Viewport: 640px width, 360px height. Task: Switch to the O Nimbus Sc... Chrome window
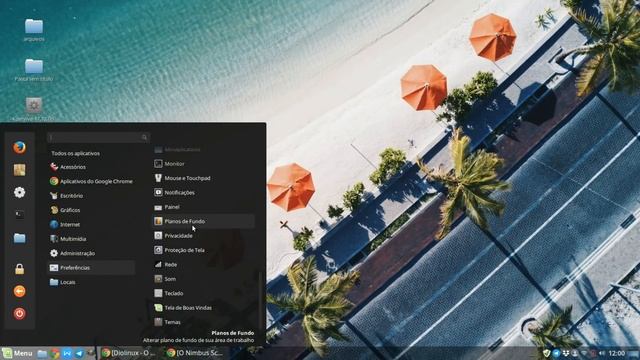point(195,353)
